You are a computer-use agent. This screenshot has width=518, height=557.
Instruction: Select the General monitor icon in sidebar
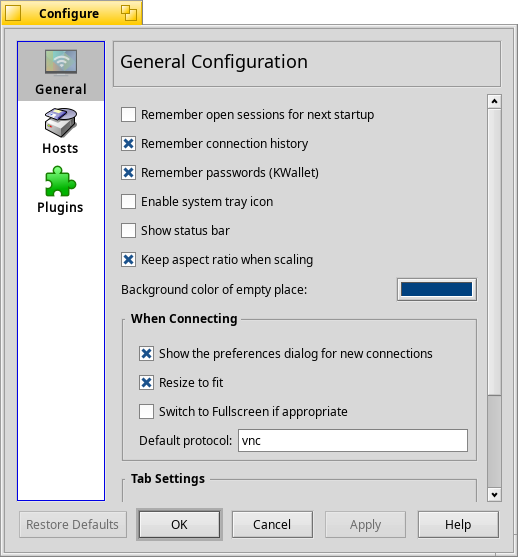[61, 63]
